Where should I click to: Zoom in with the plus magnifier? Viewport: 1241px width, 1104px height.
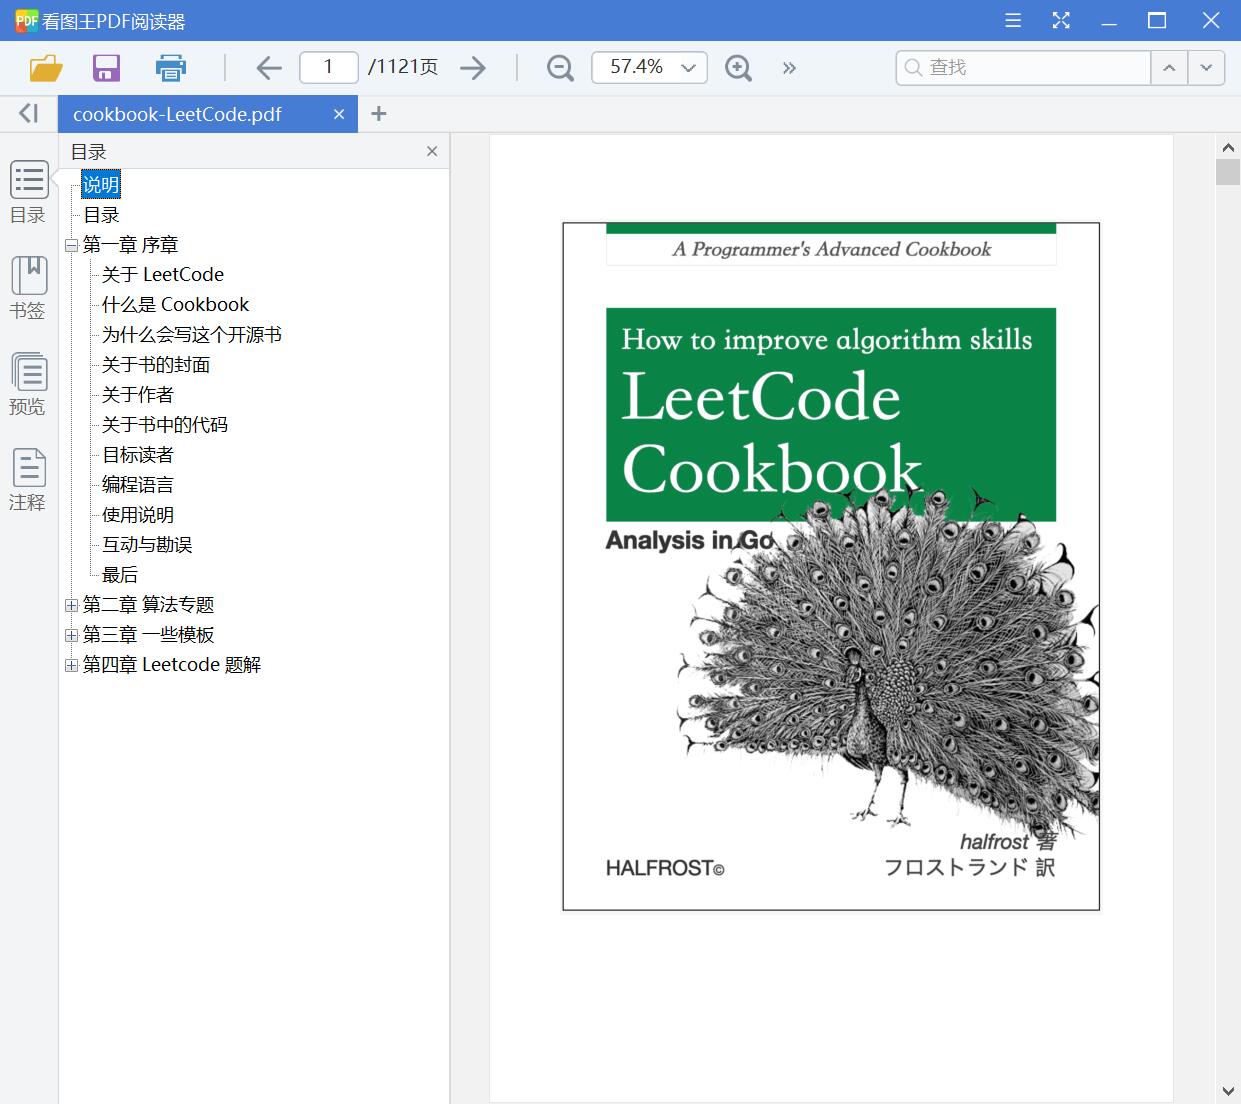click(738, 68)
